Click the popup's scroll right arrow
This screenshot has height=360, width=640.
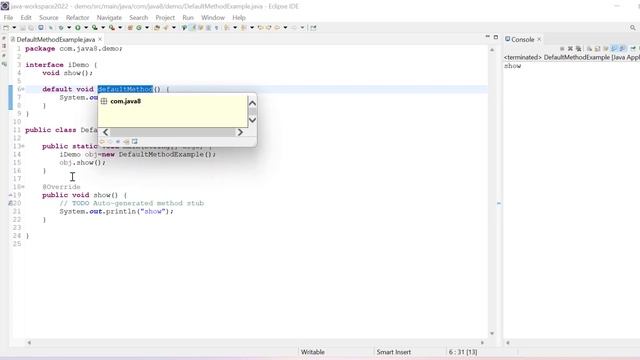[240, 132]
